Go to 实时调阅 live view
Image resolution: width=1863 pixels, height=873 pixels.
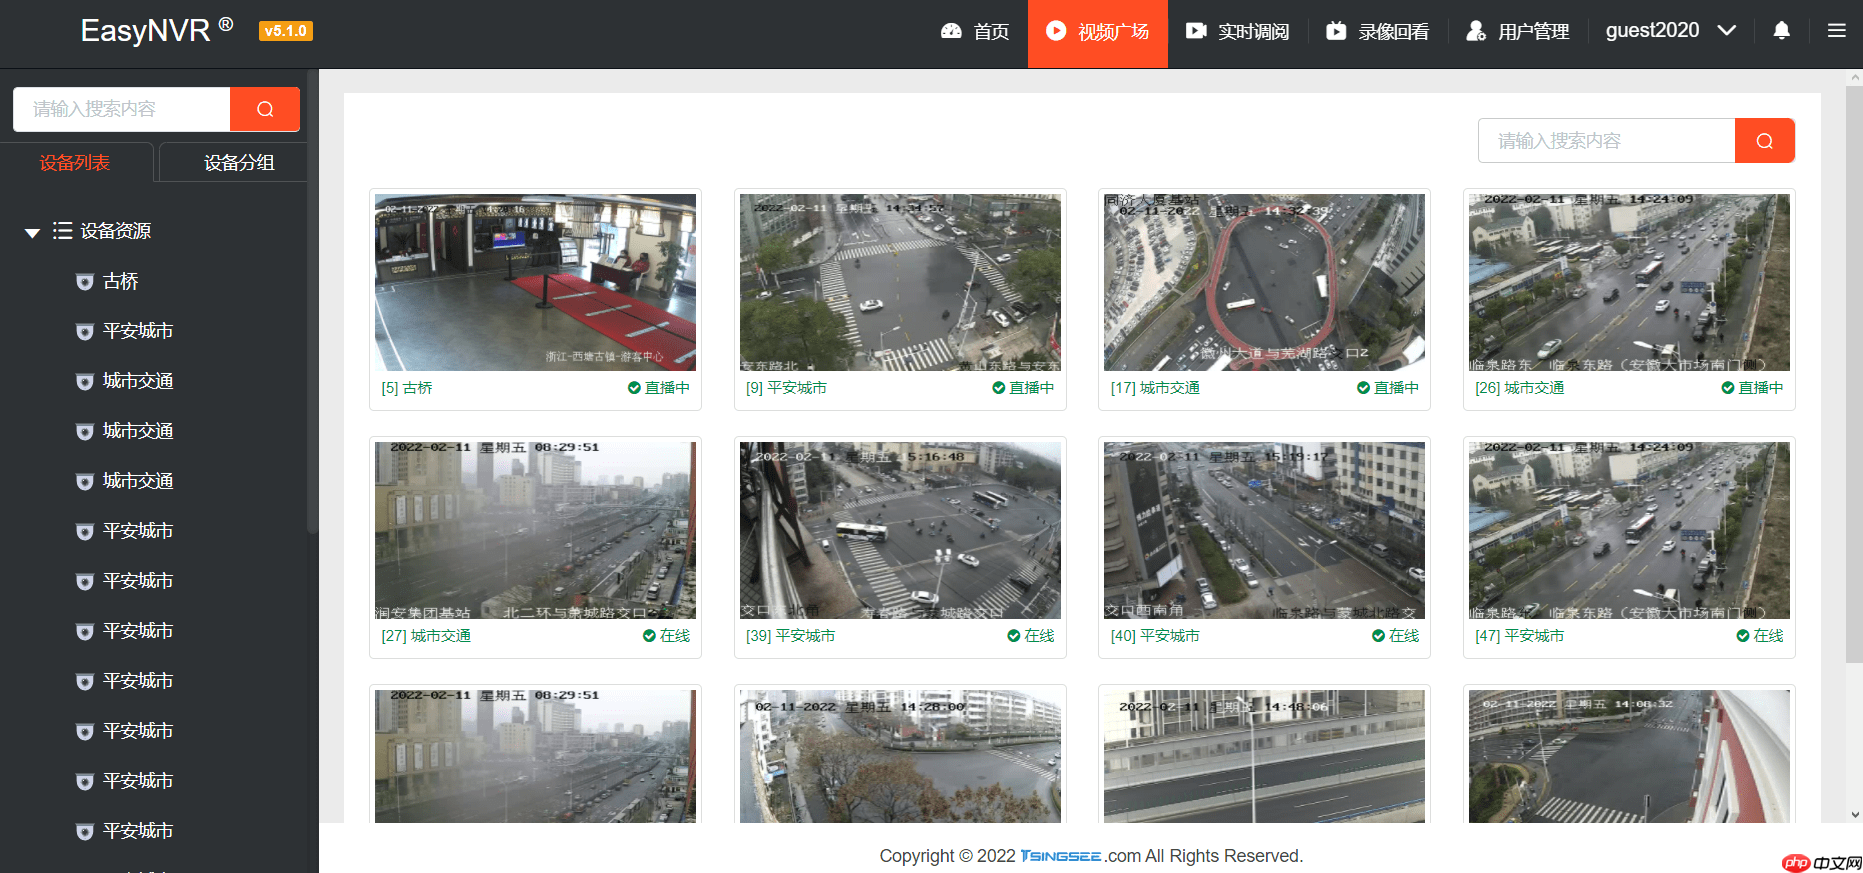pos(1238,32)
